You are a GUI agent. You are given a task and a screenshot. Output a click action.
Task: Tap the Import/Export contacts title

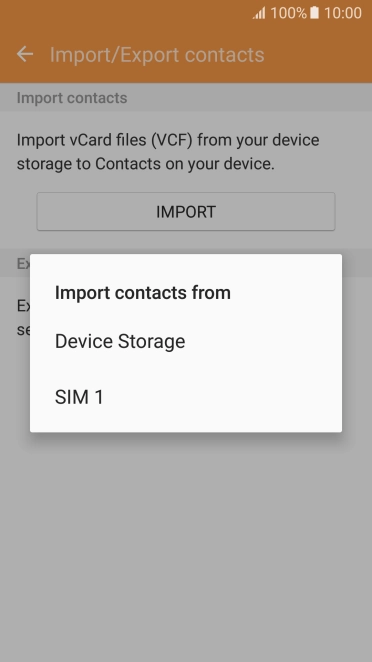point(157,55)
